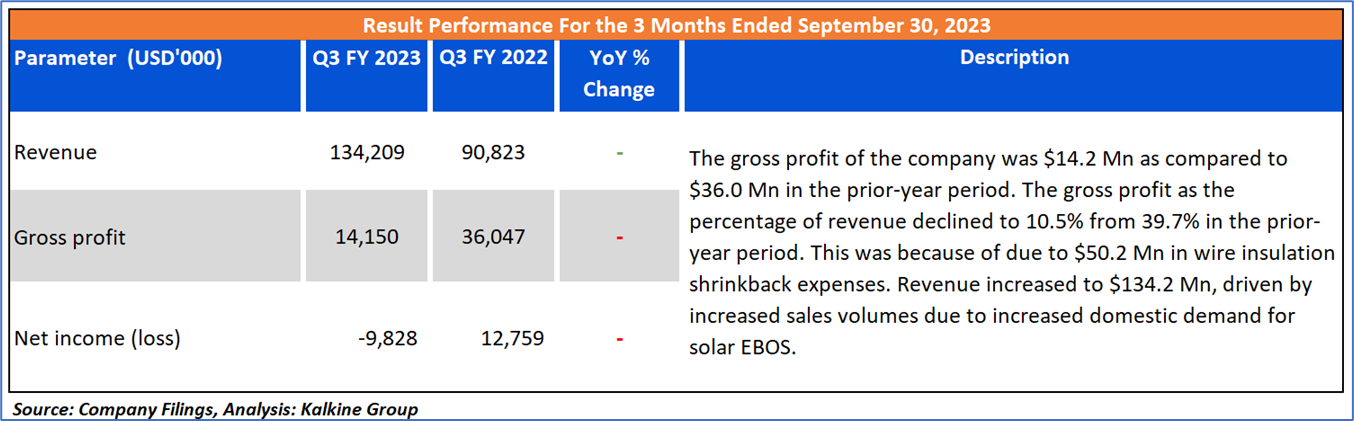Click the Result Performance title banner
This screenshot has height=421, width=1354.
[676, 25]
